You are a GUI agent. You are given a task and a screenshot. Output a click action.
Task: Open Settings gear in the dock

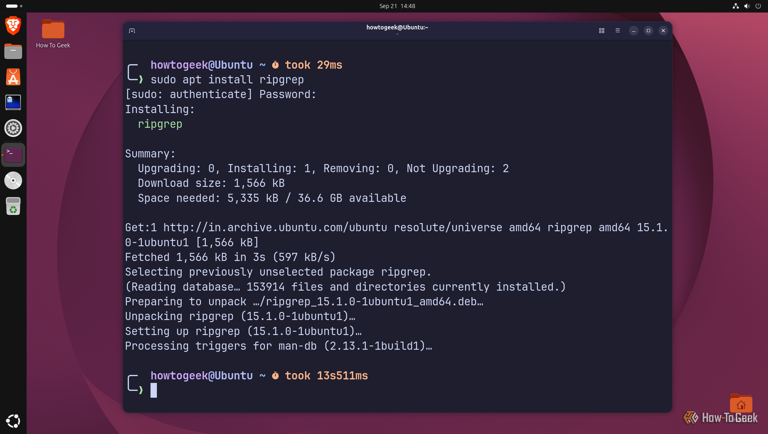13,128
